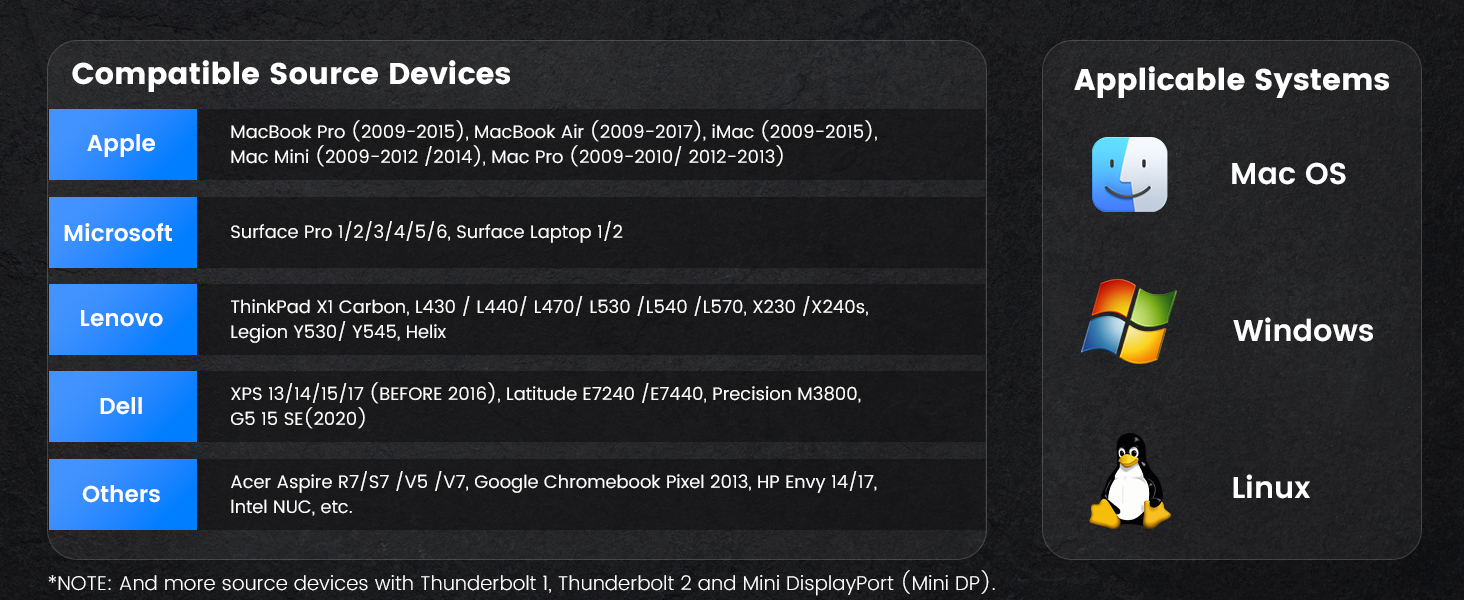Select the blue Others brand label

[122, 494]
